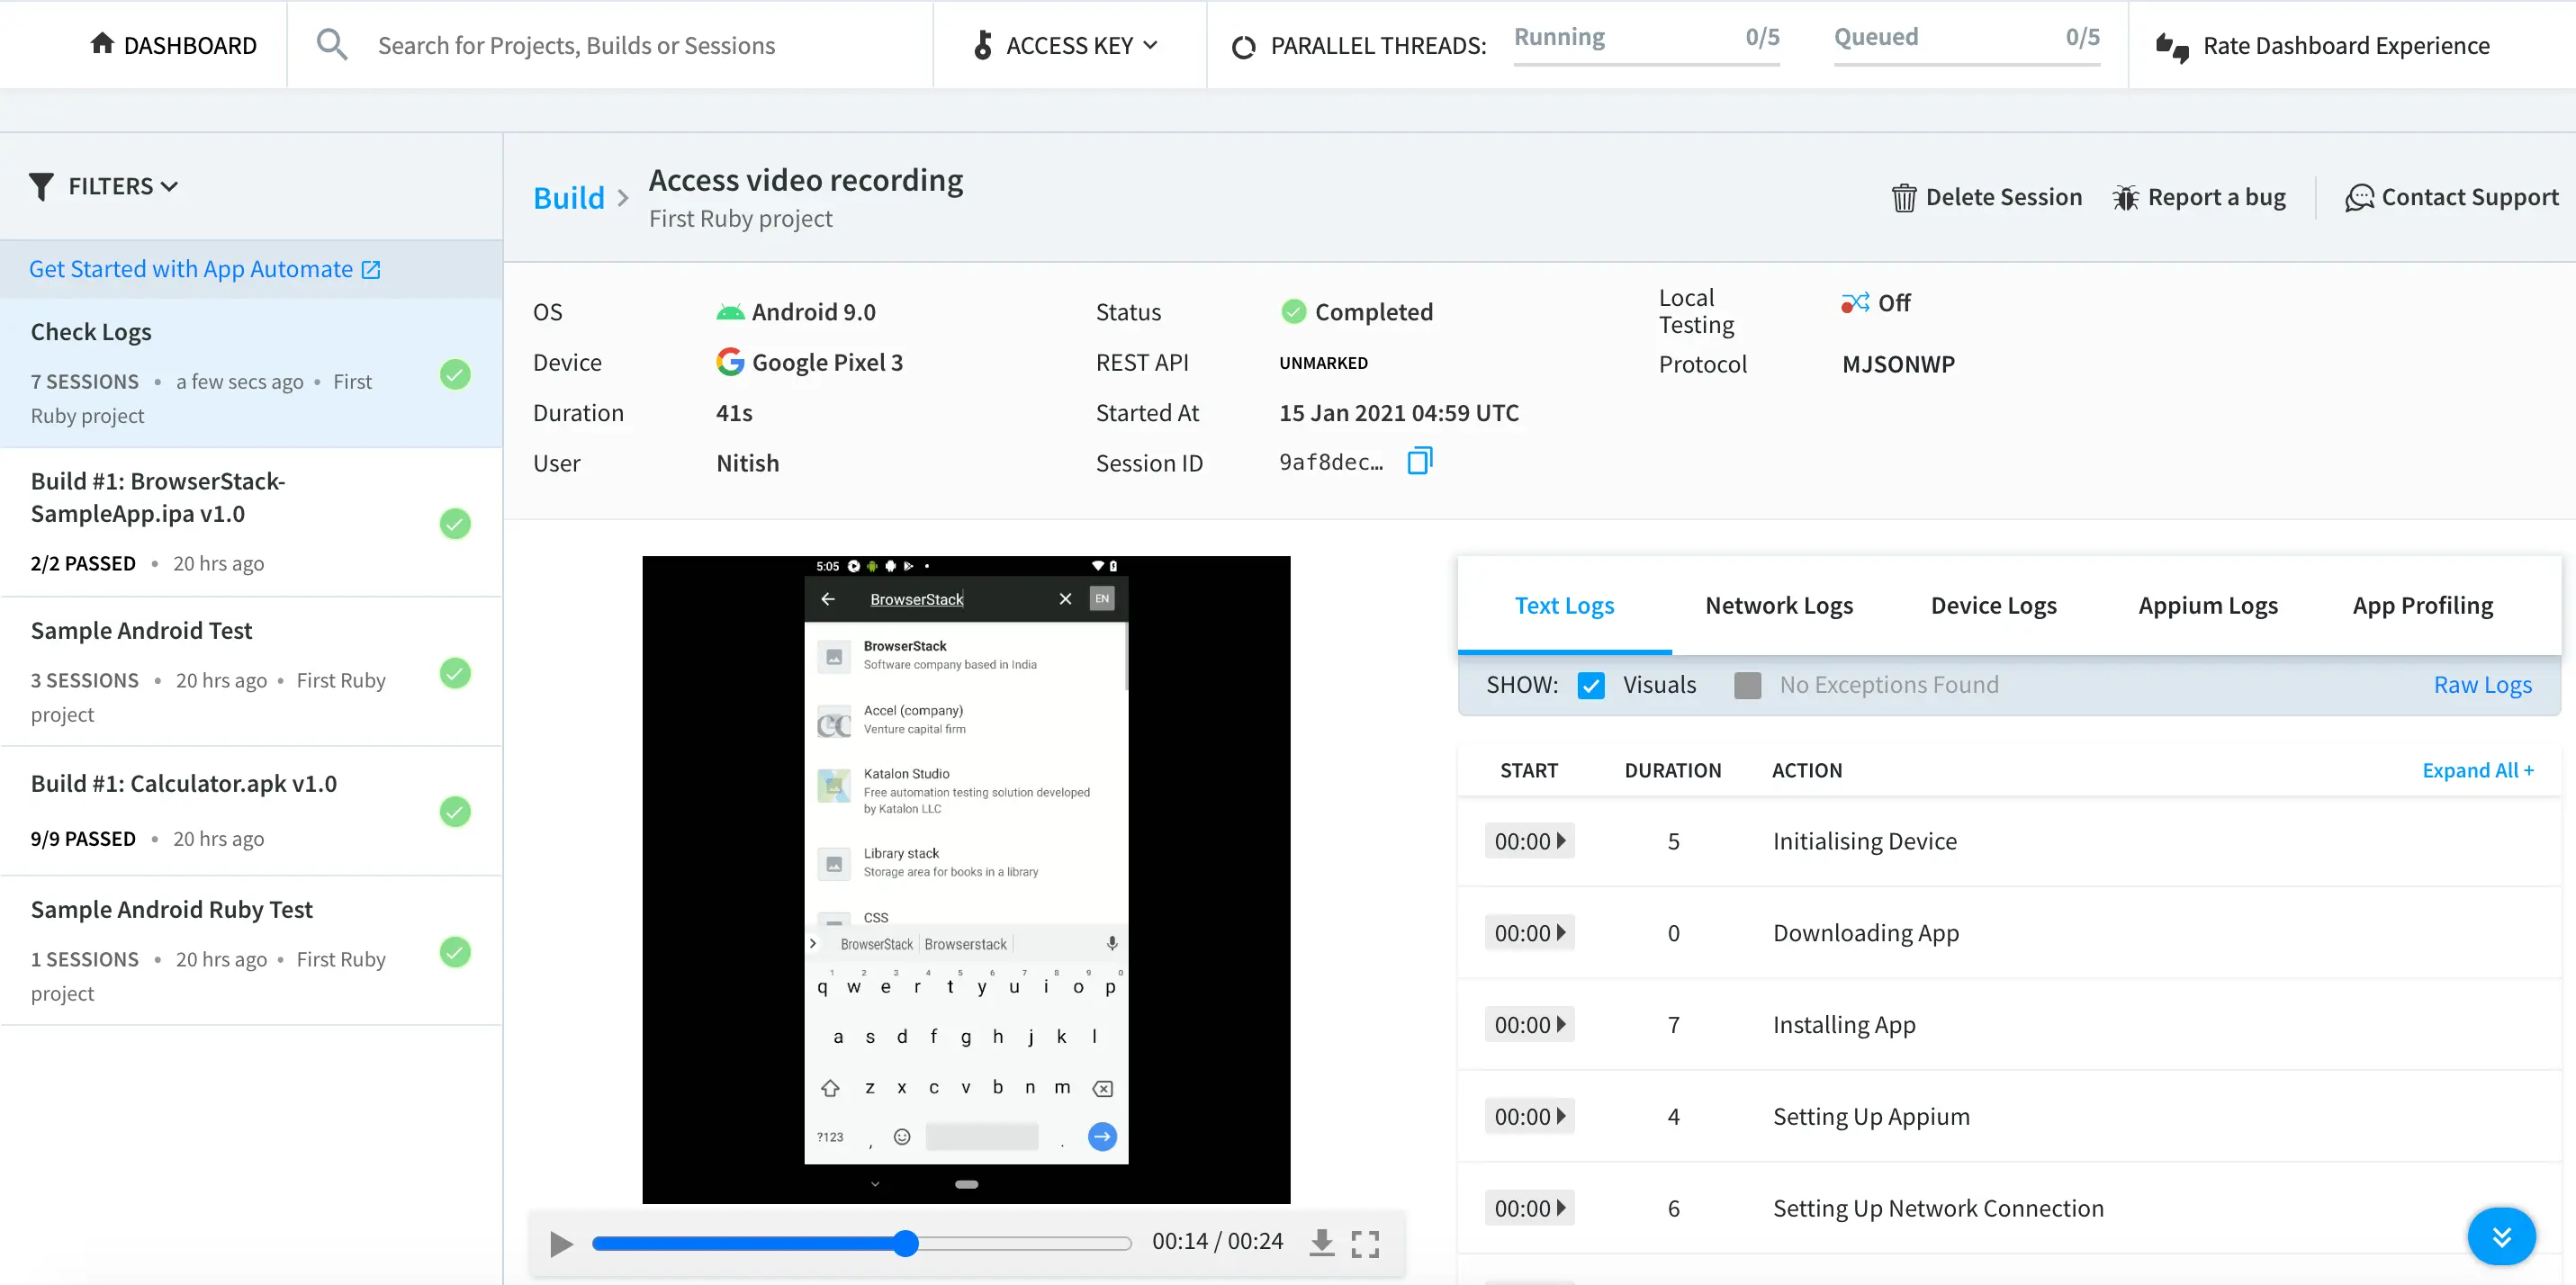The width and height of the screenshot is (2576, 1285).
Task: Download the session video recording
Action: tap(1321, 1242)
